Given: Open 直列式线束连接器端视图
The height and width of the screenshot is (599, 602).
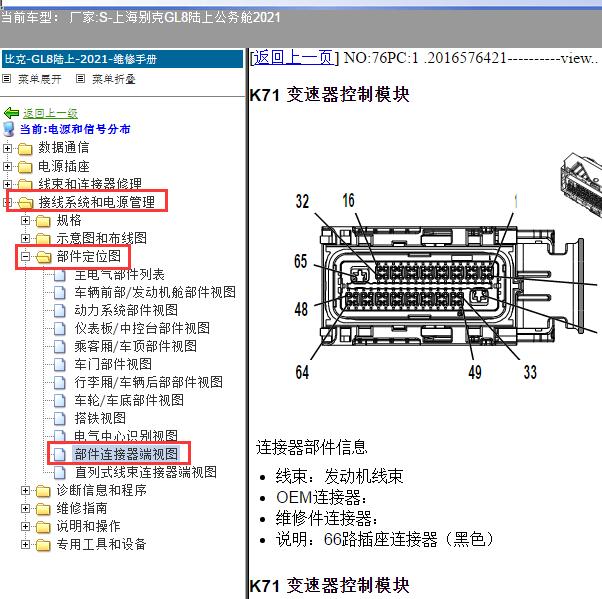Looking at the screenshot, I should pyautogui.click(x=146, y=472).
